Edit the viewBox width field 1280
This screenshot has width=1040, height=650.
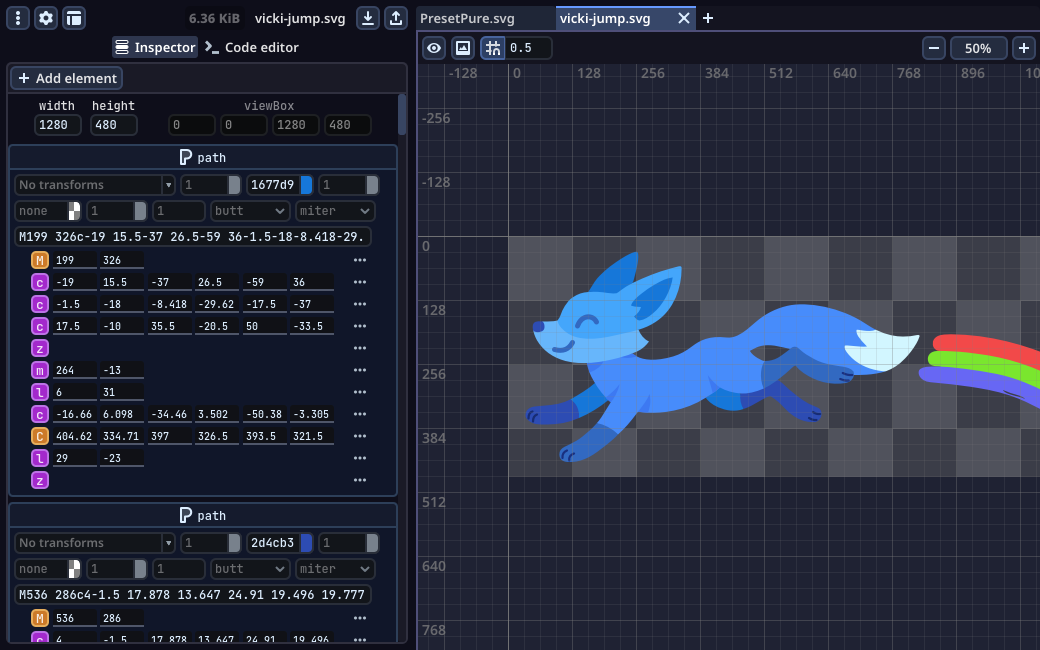295,125
